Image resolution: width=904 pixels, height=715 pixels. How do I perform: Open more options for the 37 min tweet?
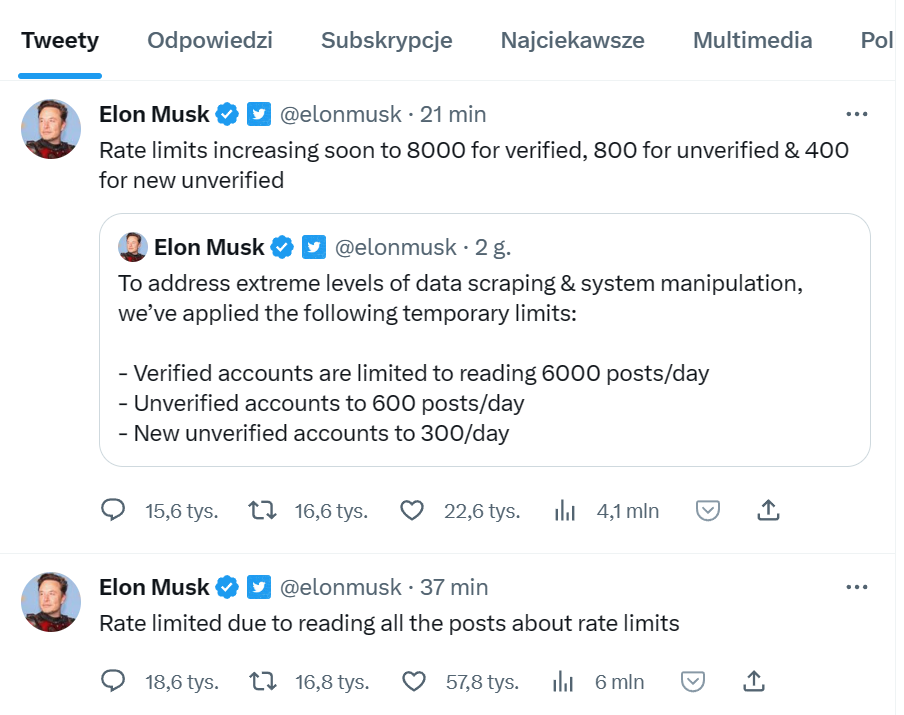click(x=857, y=587)
